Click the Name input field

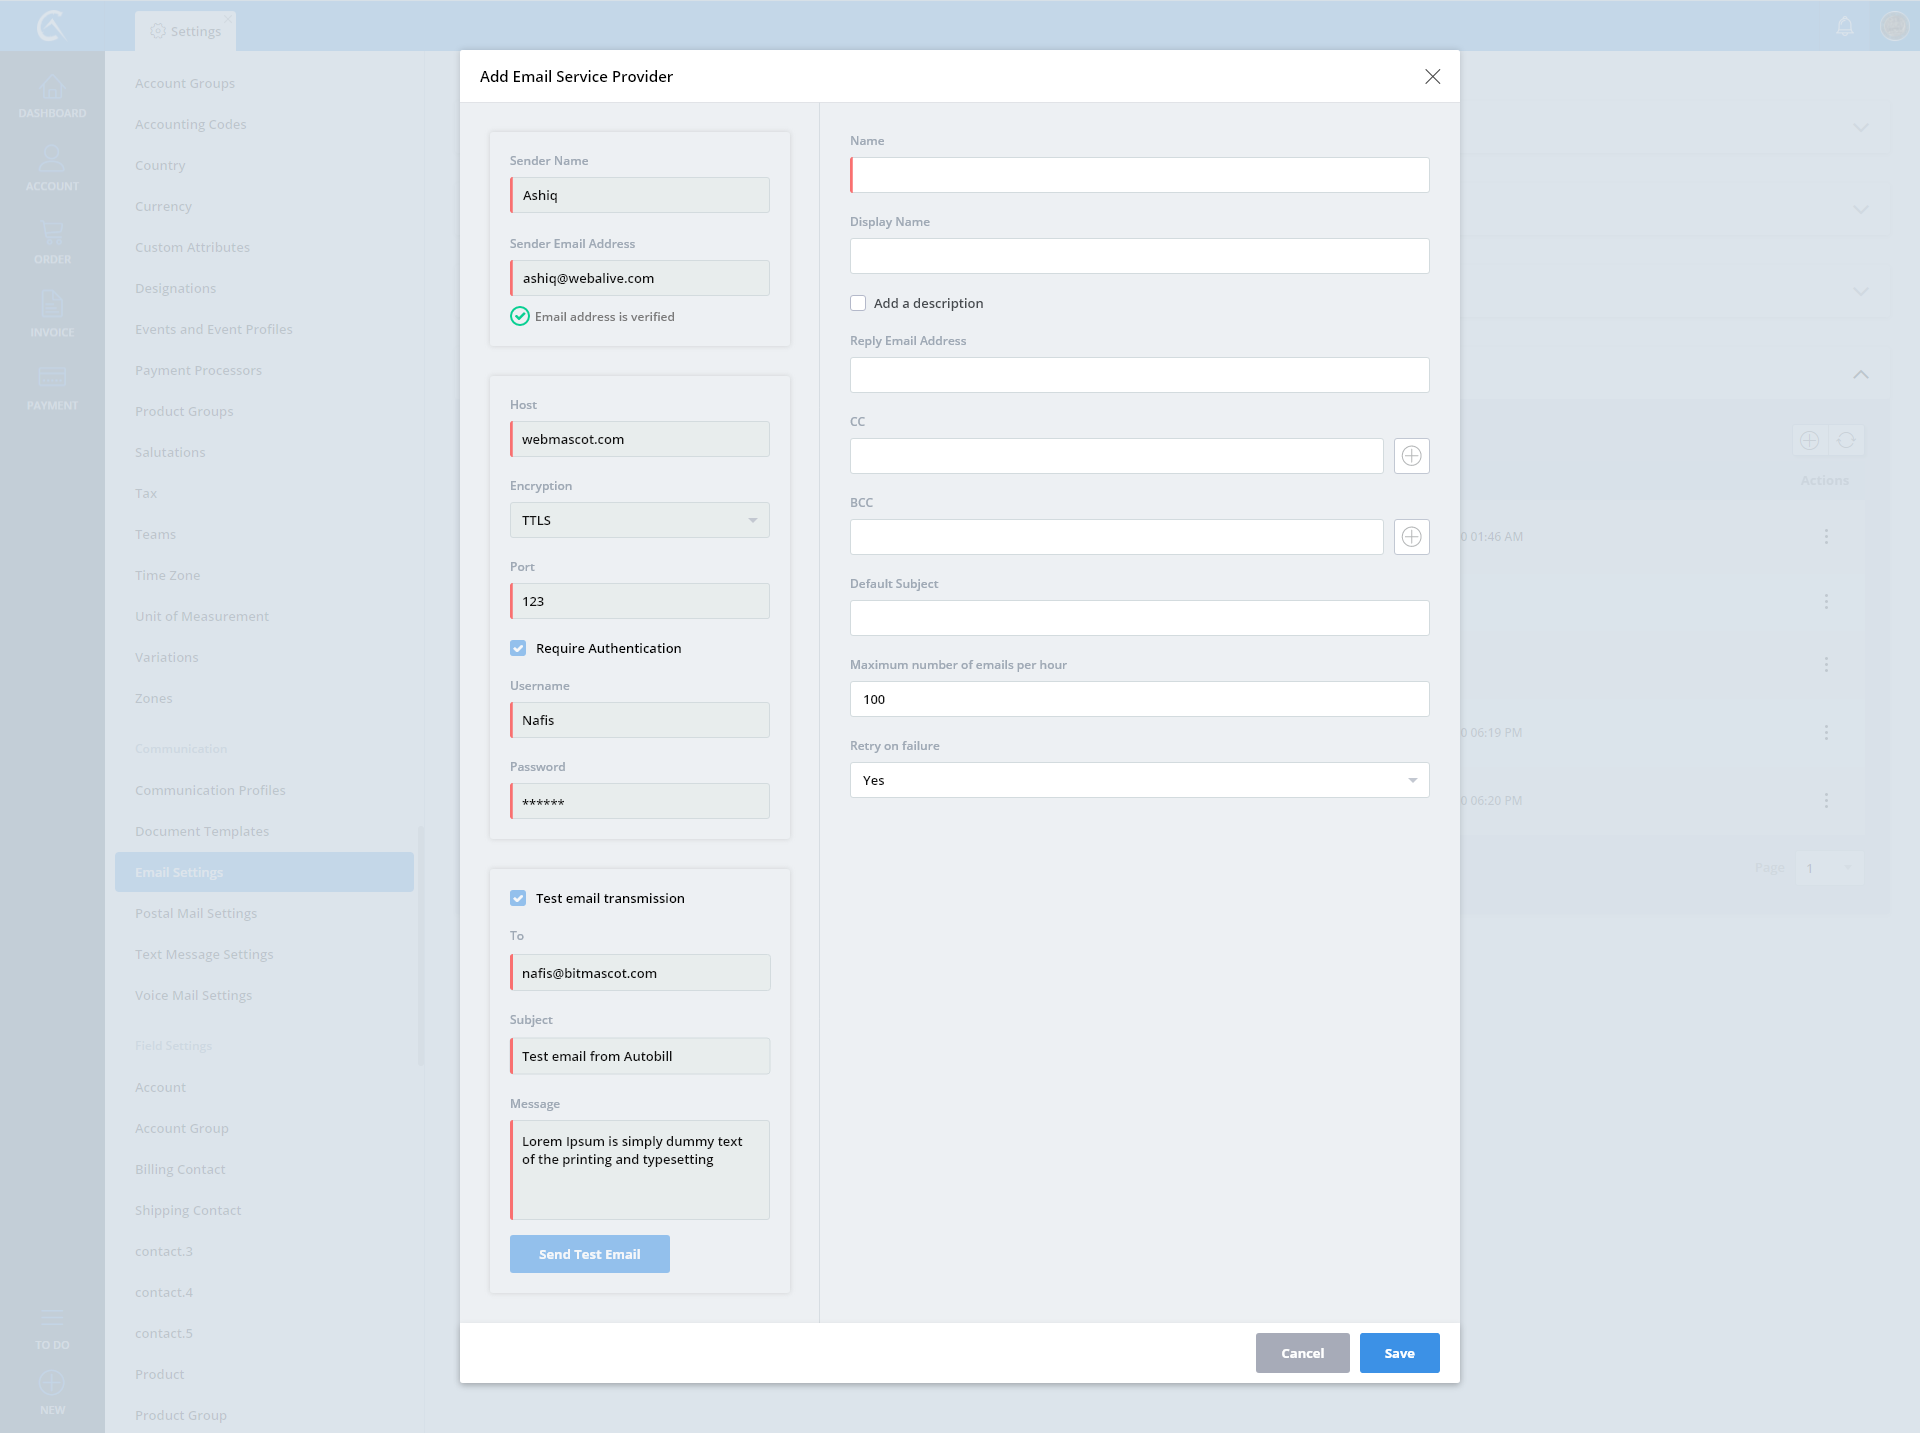point(1139,175)
